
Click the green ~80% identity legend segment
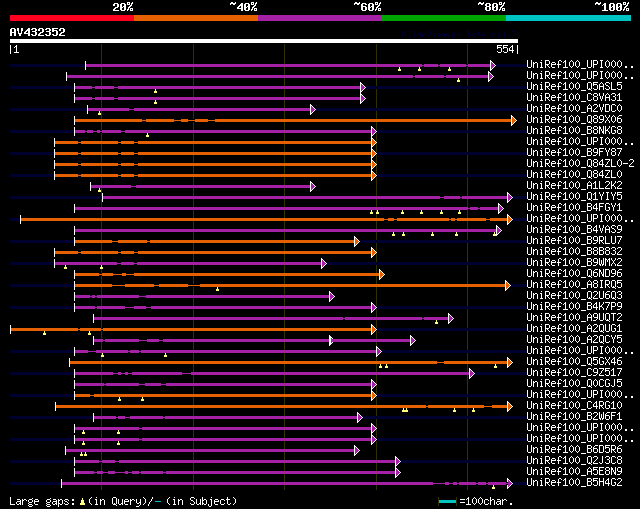(444, 18)
